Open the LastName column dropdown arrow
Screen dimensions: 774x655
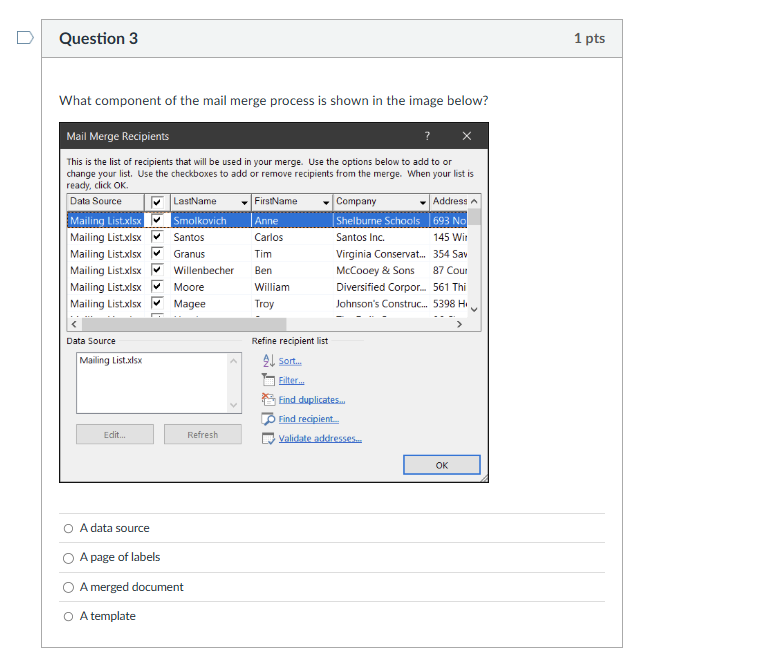tap(244, 202)
